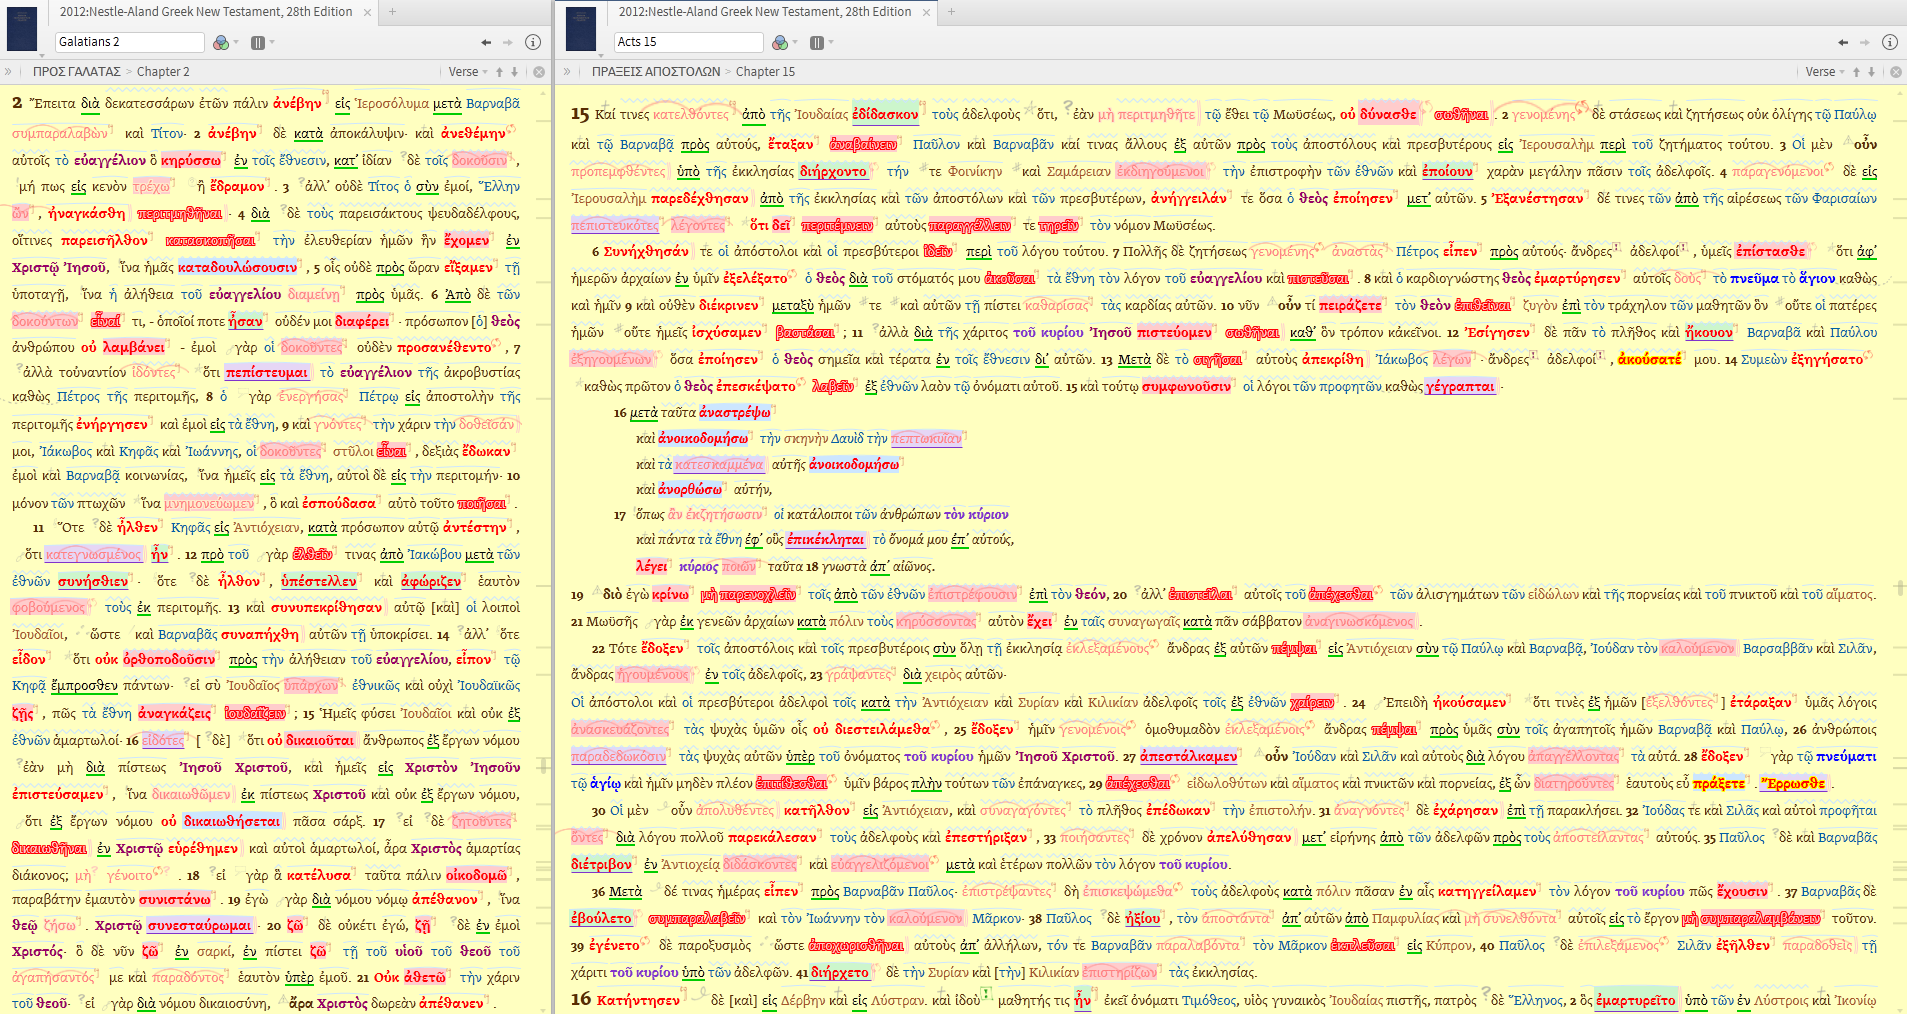The height and width of the screenshot is (1014, 1907).
Task: Close the locator bar in Acts panel
Action: click(1896, 72)
